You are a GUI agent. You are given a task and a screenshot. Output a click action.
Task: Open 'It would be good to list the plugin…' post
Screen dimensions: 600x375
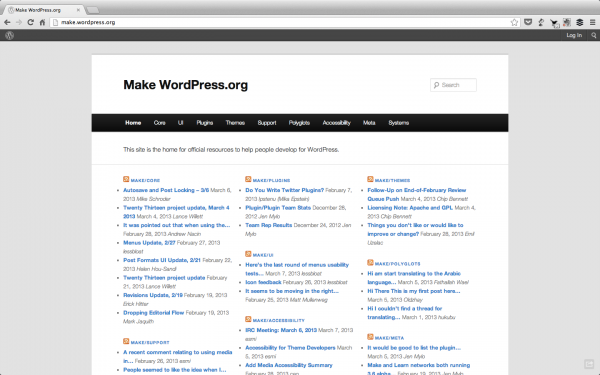point(414,348)
